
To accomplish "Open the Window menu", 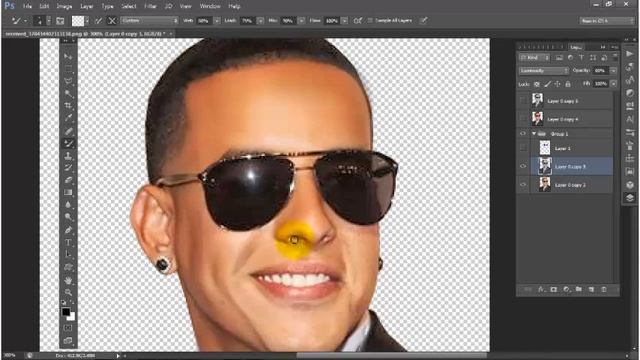I will 210,6.
